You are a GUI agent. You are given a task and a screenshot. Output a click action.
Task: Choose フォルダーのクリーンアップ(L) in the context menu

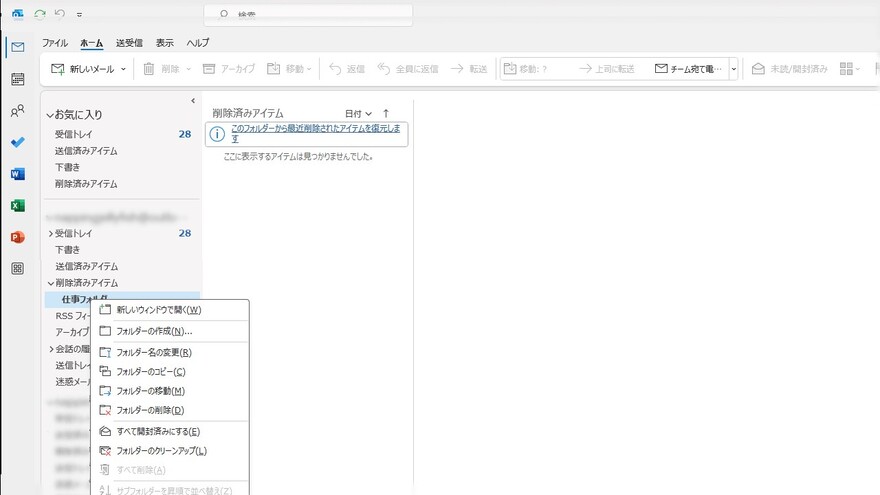[170, 451]
